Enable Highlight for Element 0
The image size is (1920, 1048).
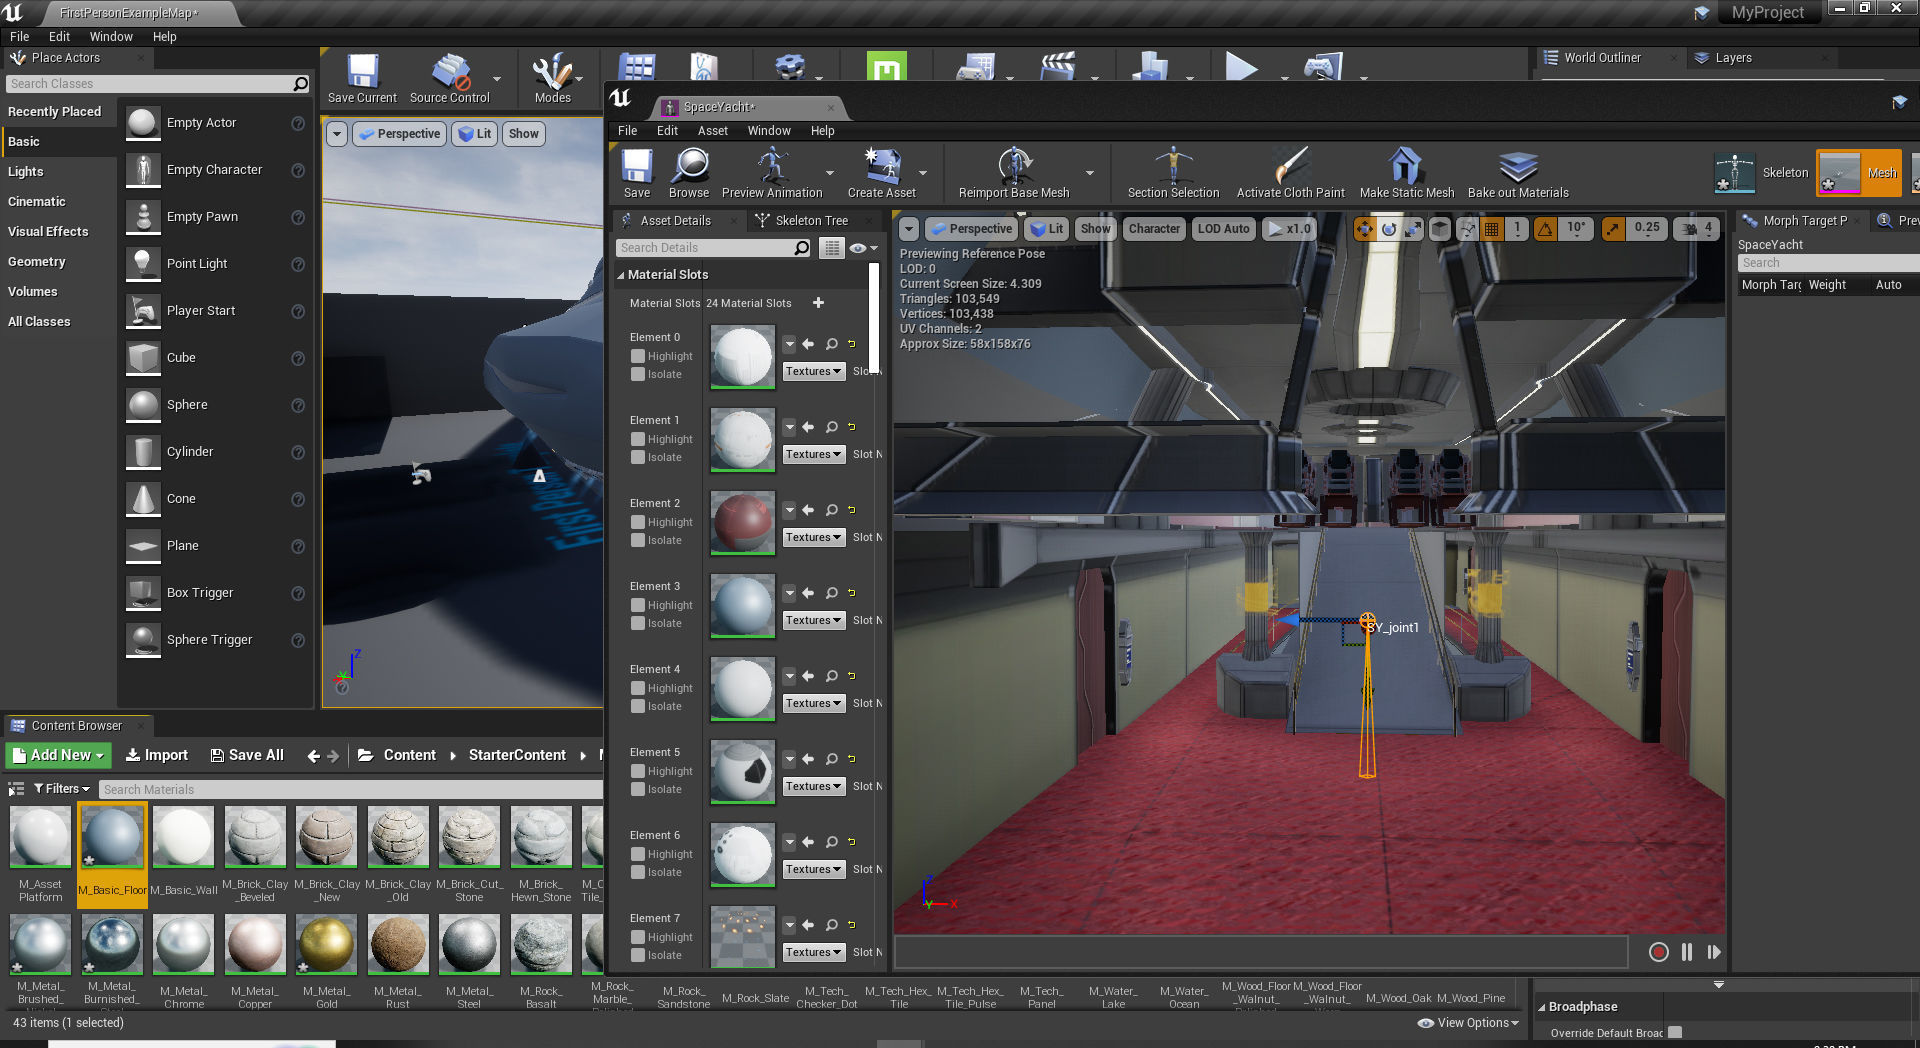coord(637,356)
